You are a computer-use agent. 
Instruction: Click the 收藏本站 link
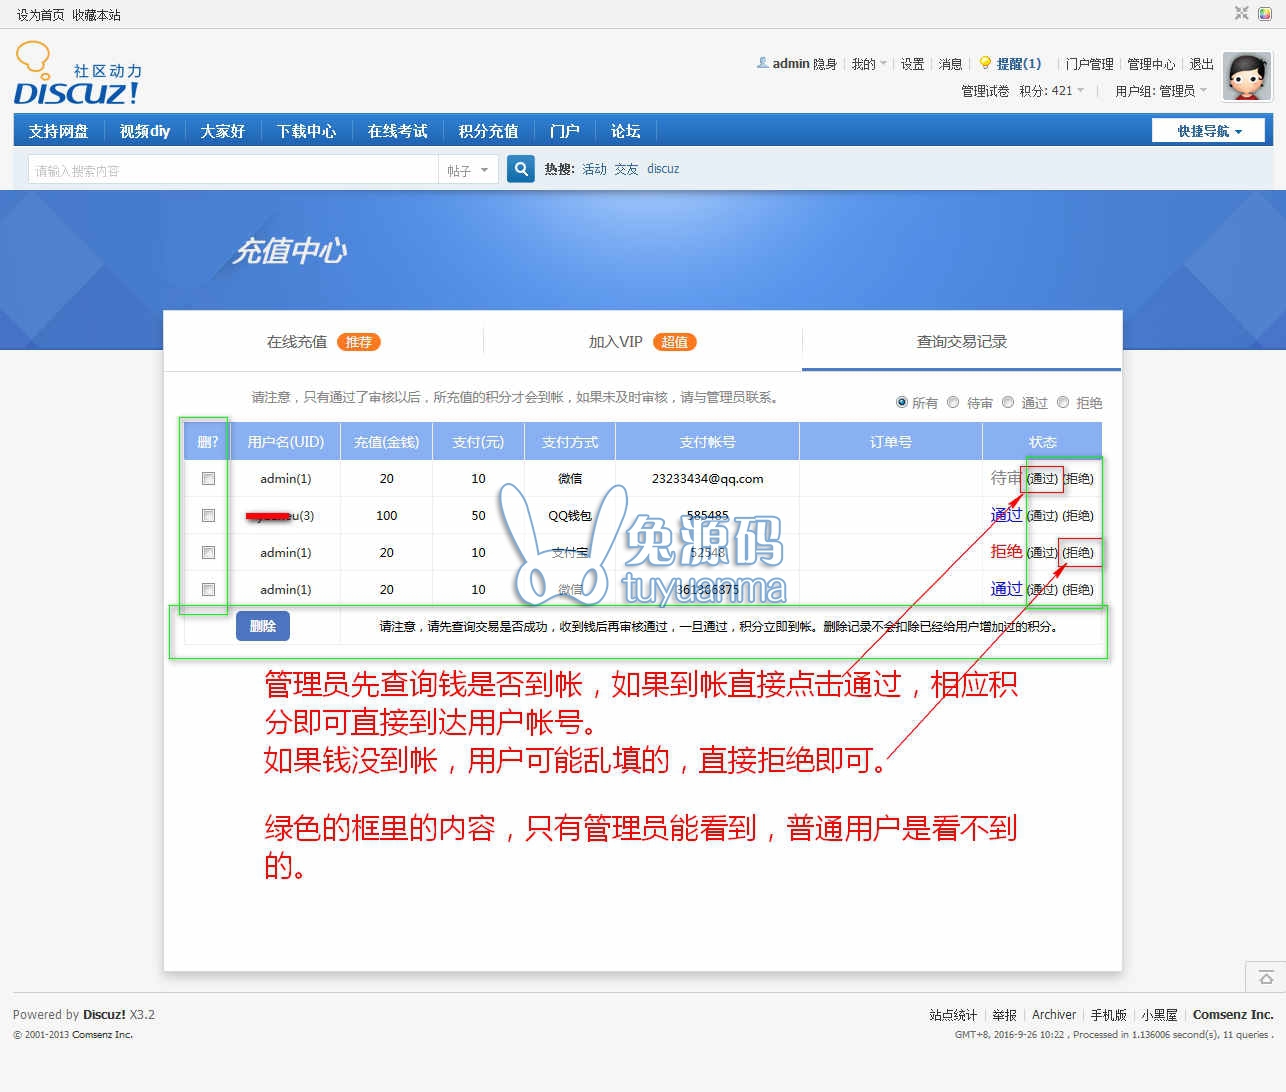96,15
